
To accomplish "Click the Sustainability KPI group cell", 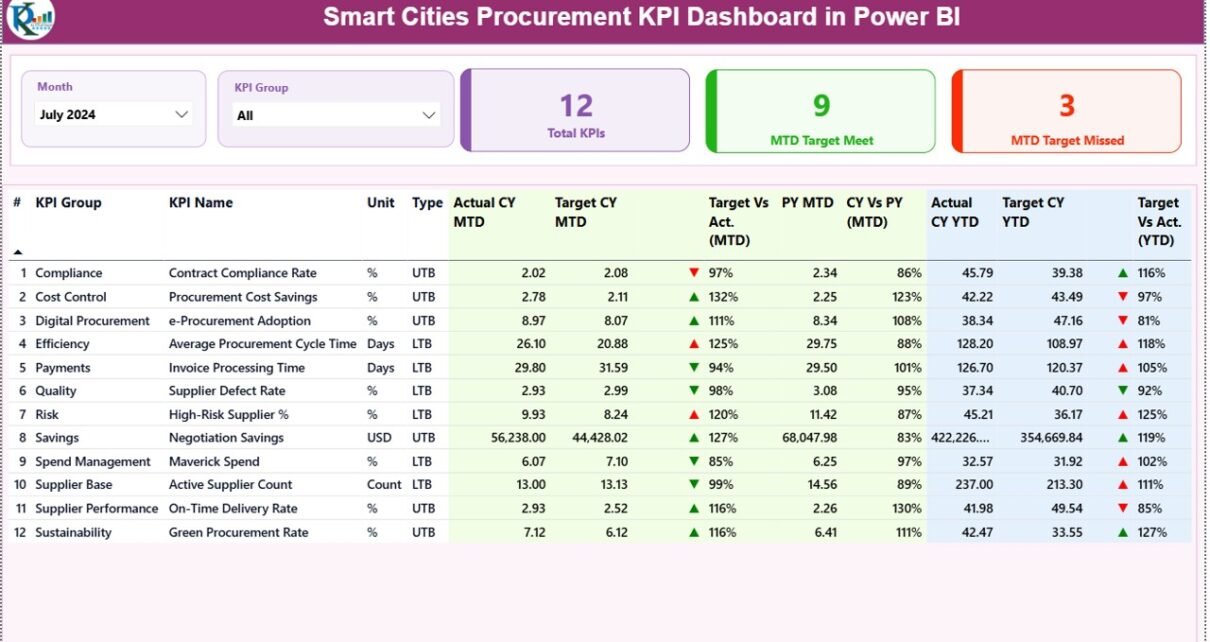I will [x=73, y=533].
